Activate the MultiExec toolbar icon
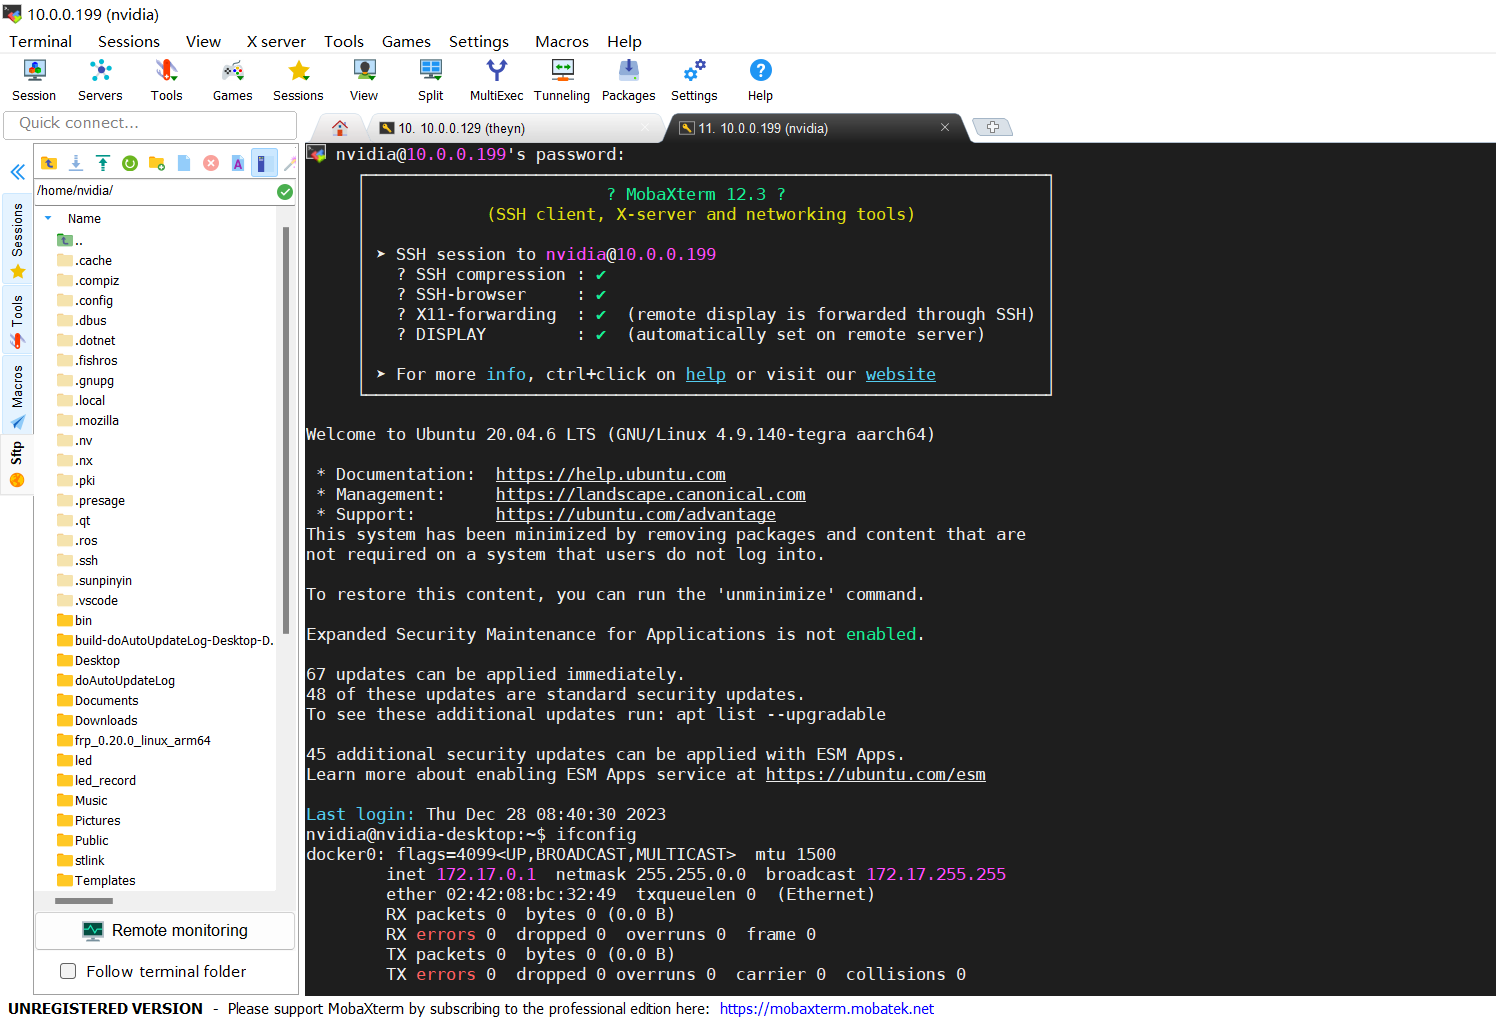Viewport: 1496px width, 1020px height. [x=497, y=80]
